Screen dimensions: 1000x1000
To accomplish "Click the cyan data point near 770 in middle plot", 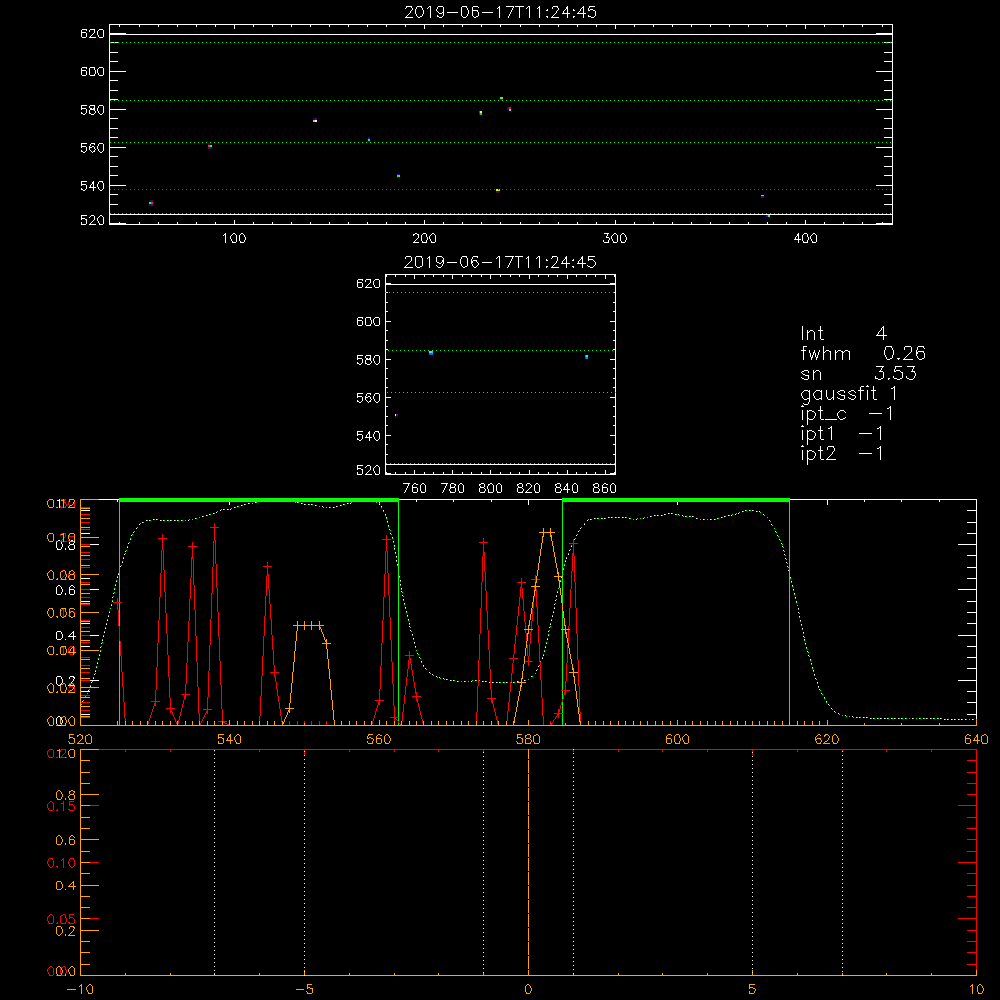I will click(x=431, y=353).
